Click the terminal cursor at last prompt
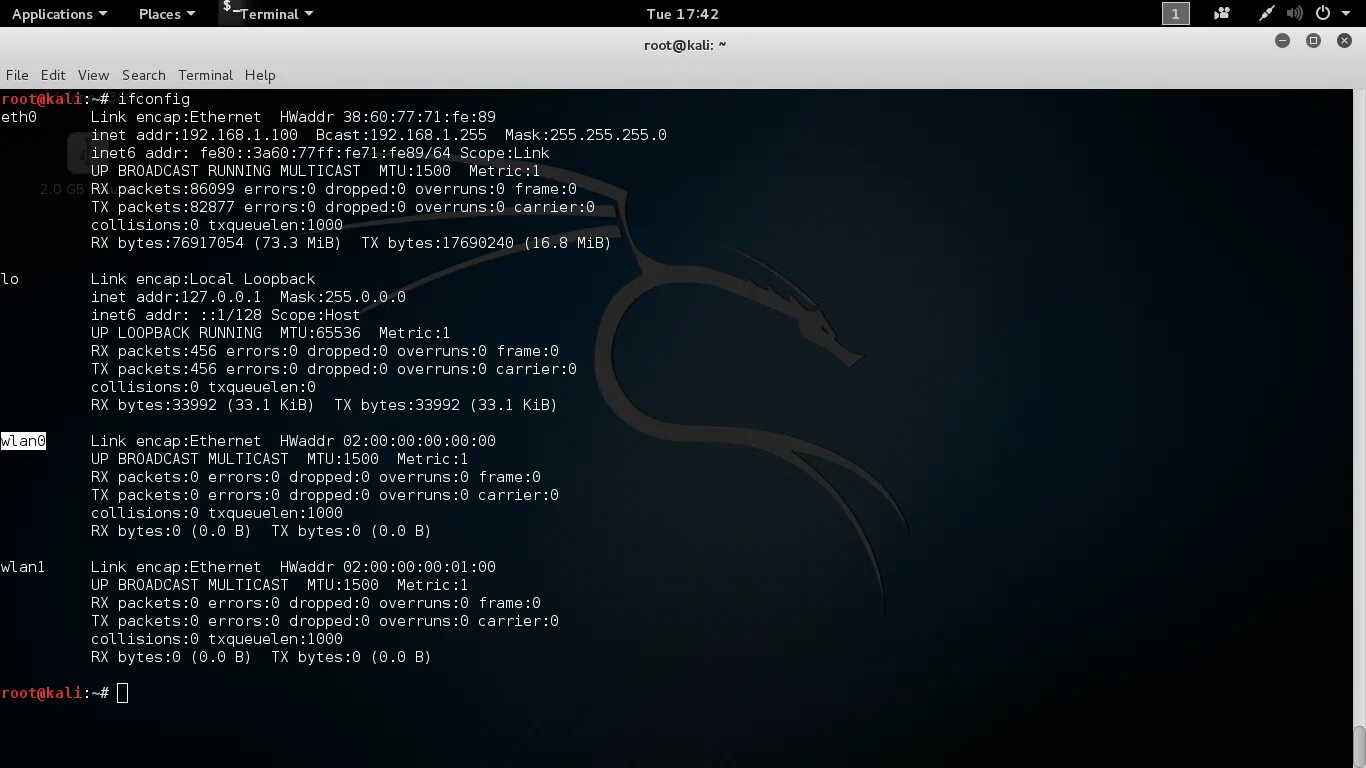 [122, 693]
